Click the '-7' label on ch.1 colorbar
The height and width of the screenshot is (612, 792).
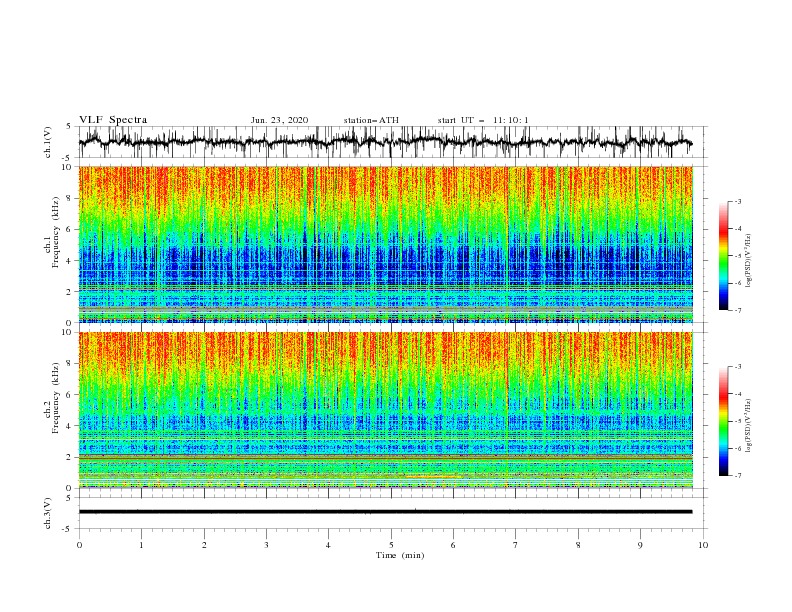[737, 310]
